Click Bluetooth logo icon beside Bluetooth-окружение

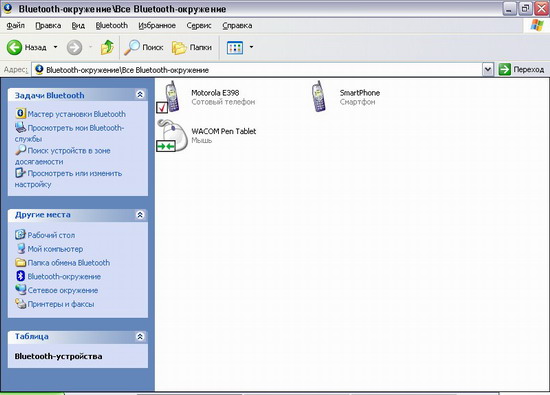point(20,276)
